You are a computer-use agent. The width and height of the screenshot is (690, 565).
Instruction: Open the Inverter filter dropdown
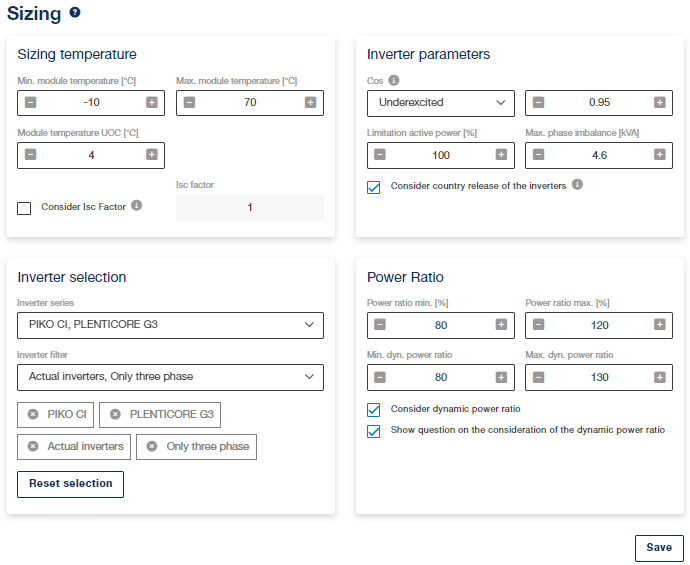click(x=170, y=378)
